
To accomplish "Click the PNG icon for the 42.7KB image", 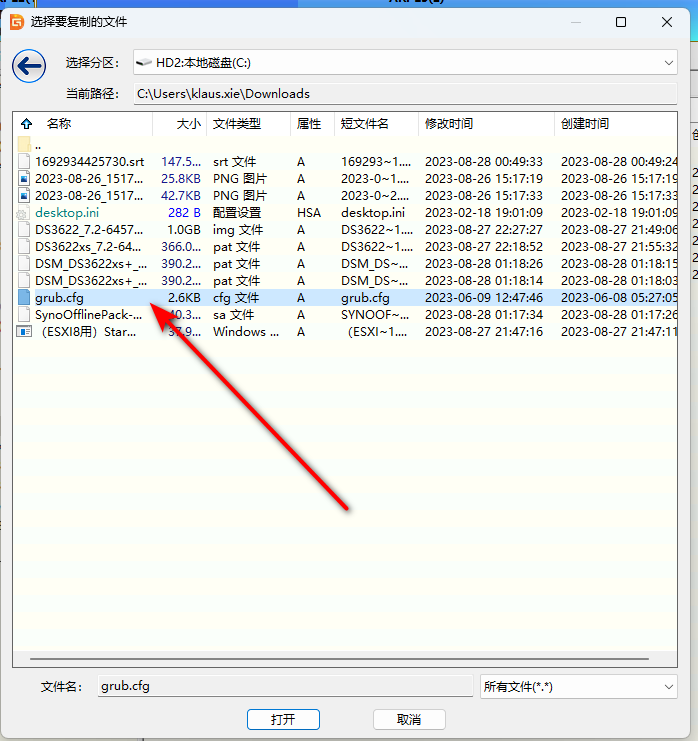I will point(24,196).
